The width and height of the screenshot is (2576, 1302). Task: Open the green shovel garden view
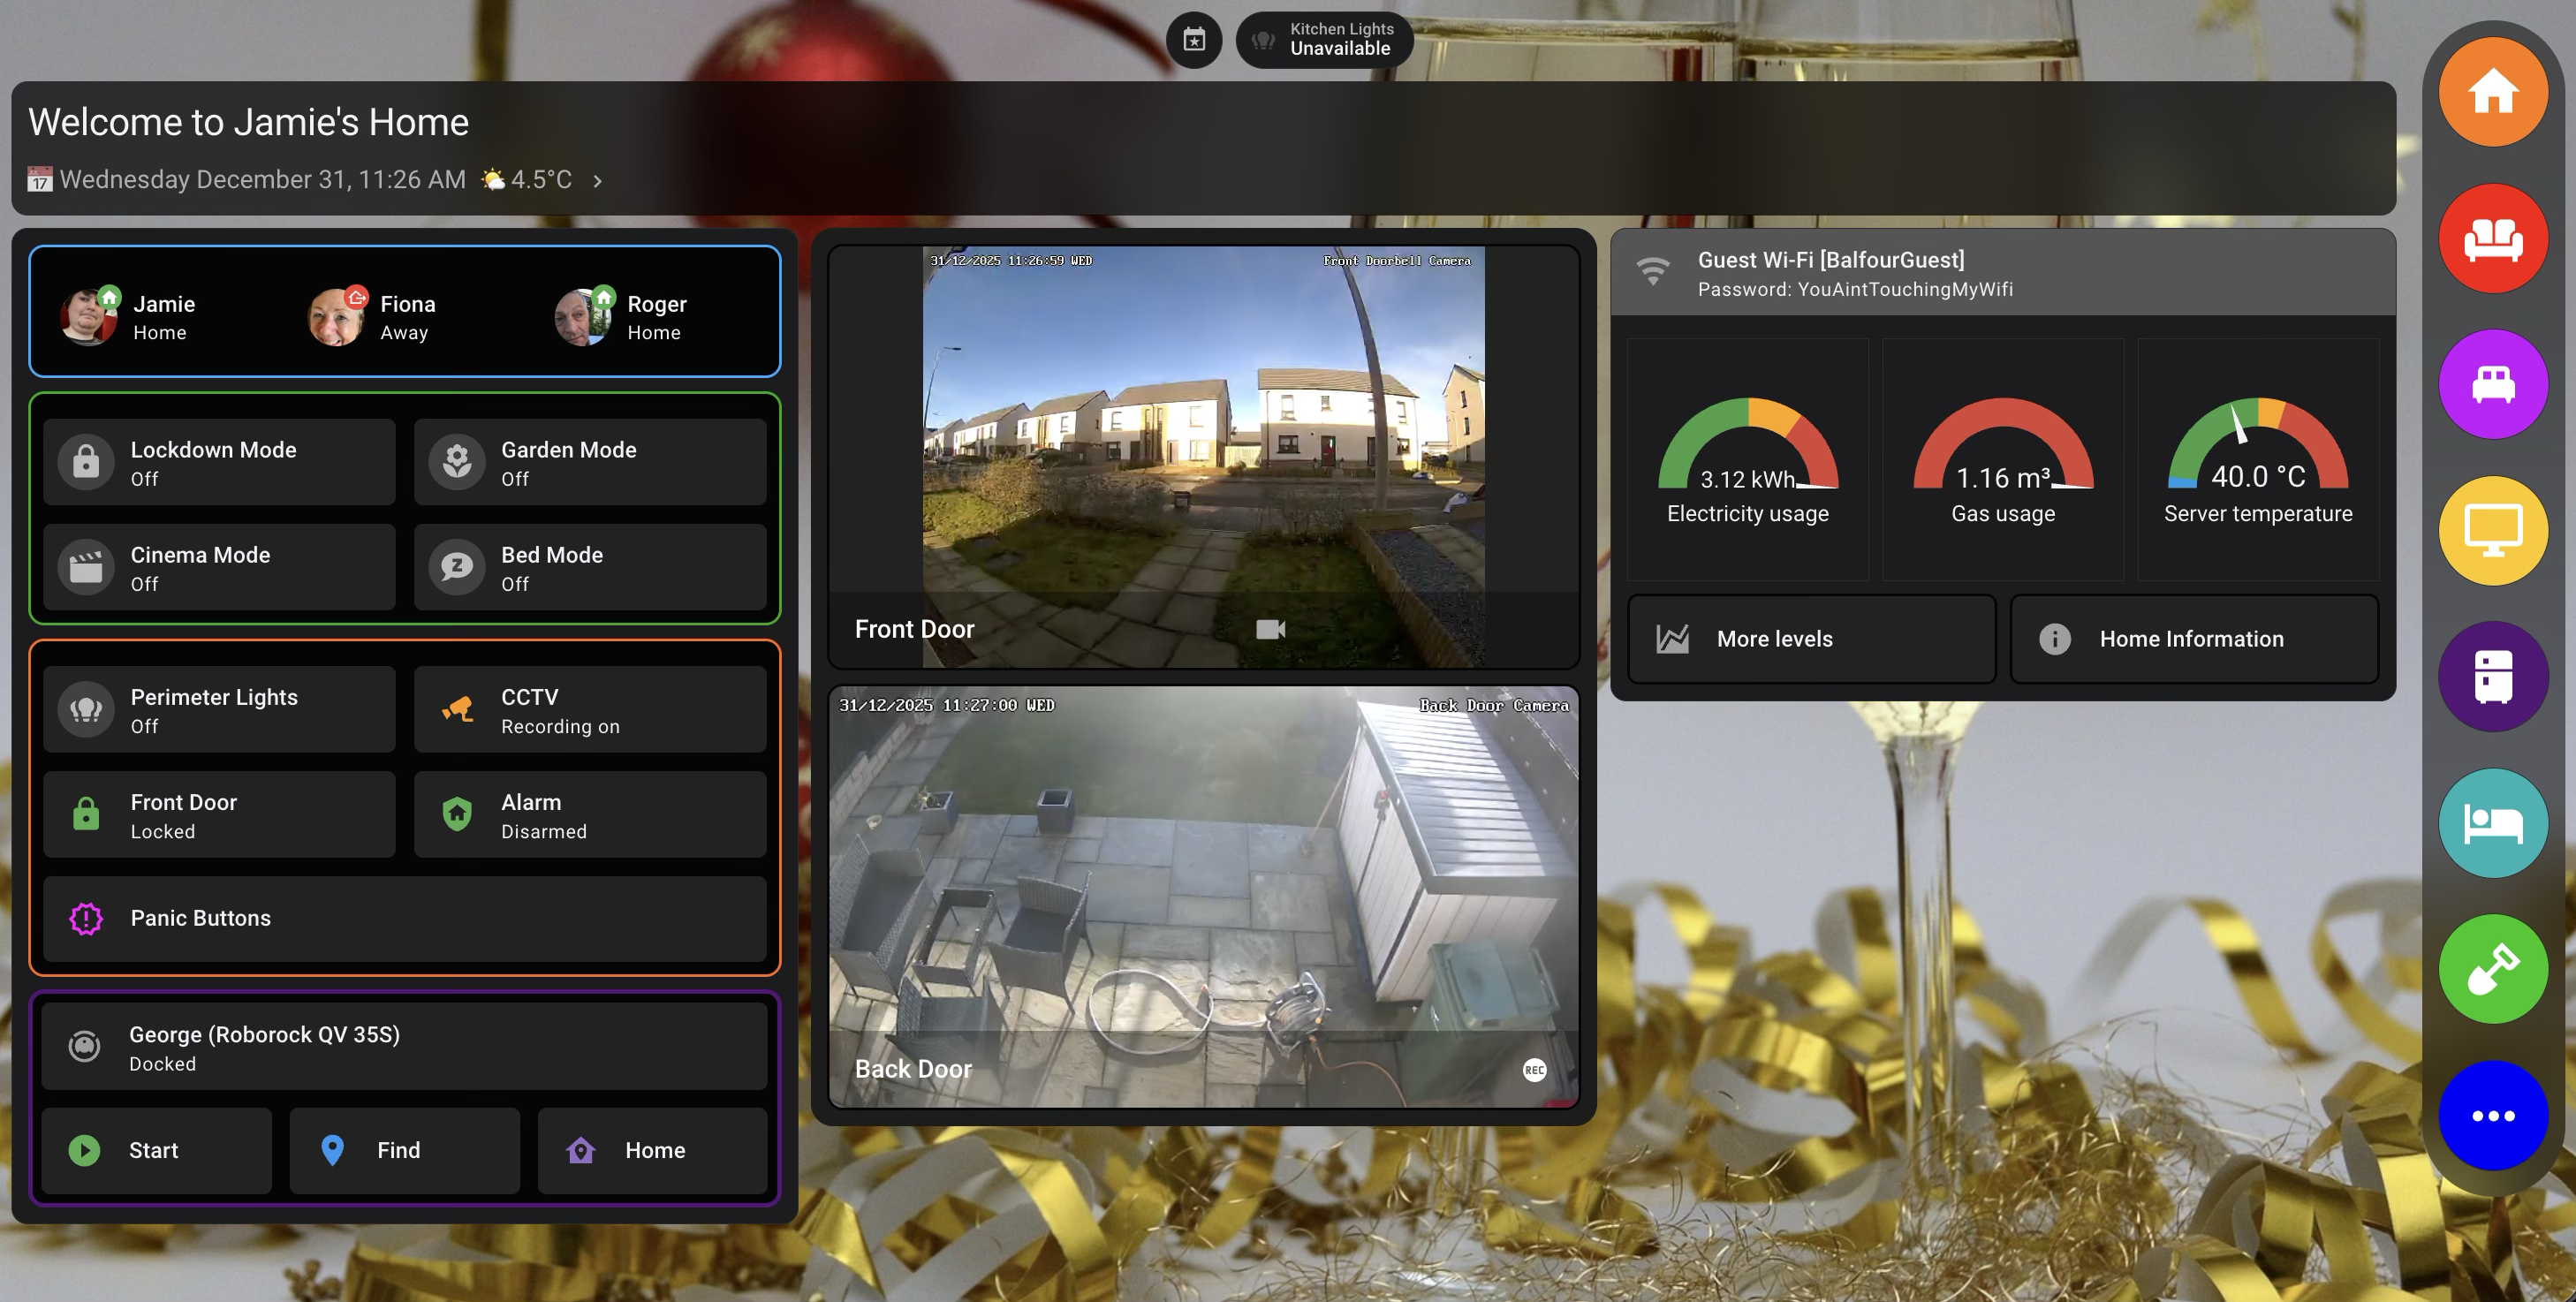[x=2492, y=969]
